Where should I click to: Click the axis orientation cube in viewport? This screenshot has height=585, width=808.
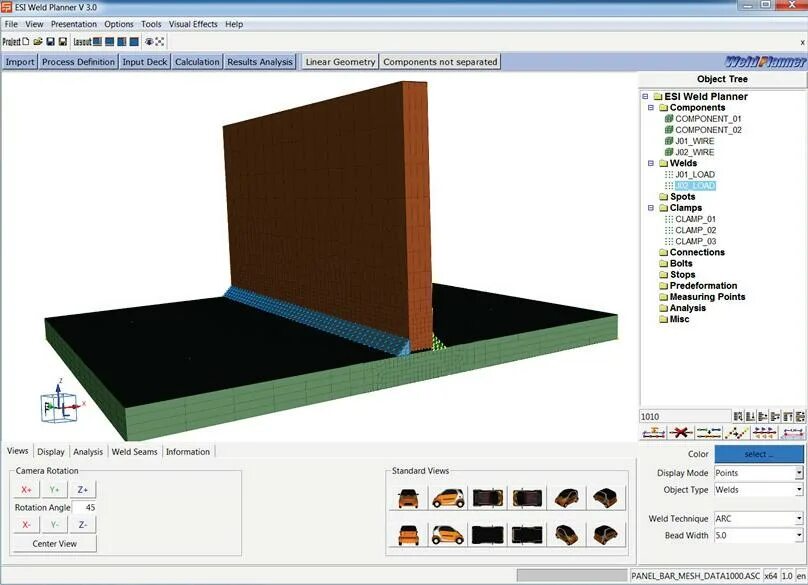(58, 406)
